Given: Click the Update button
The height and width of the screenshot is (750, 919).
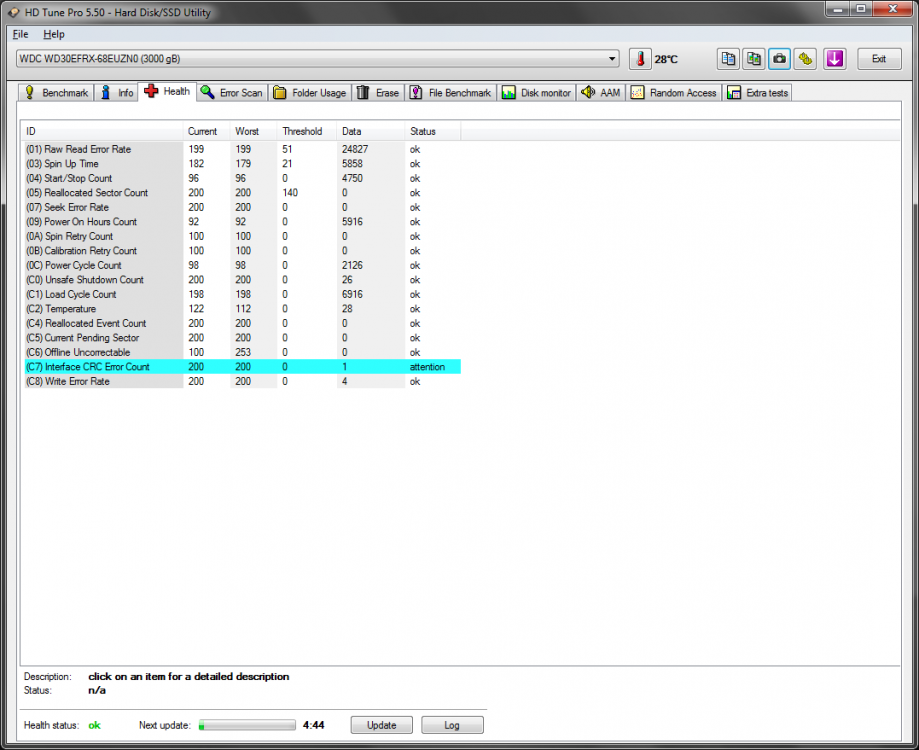Looking at the screenshot, I should pyautogui.click(x=382, y=725).
